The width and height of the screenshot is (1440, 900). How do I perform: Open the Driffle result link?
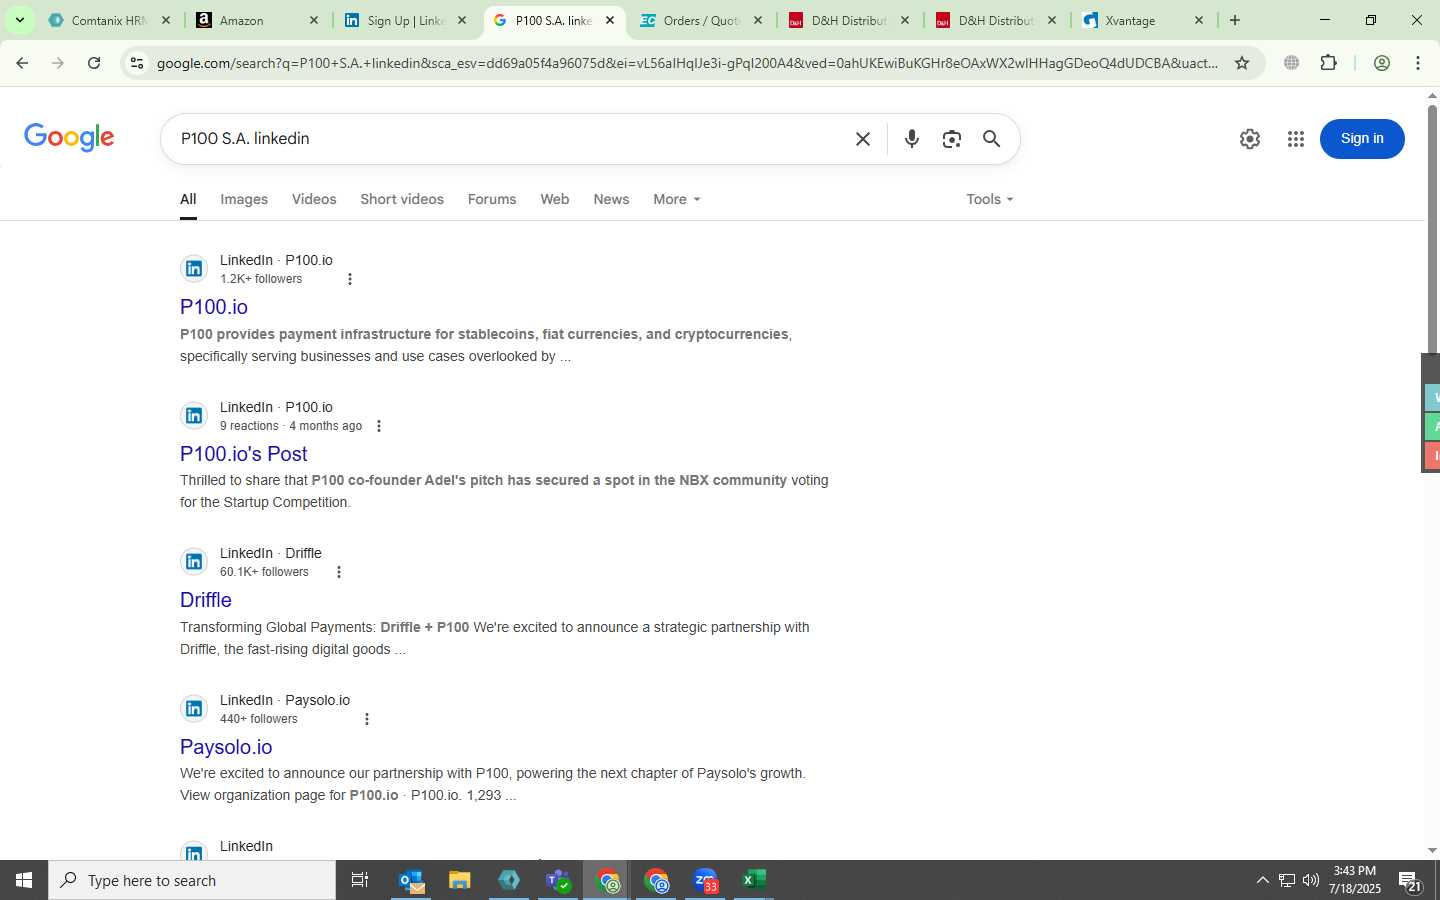pyautogui.click(x=206, y=600)
